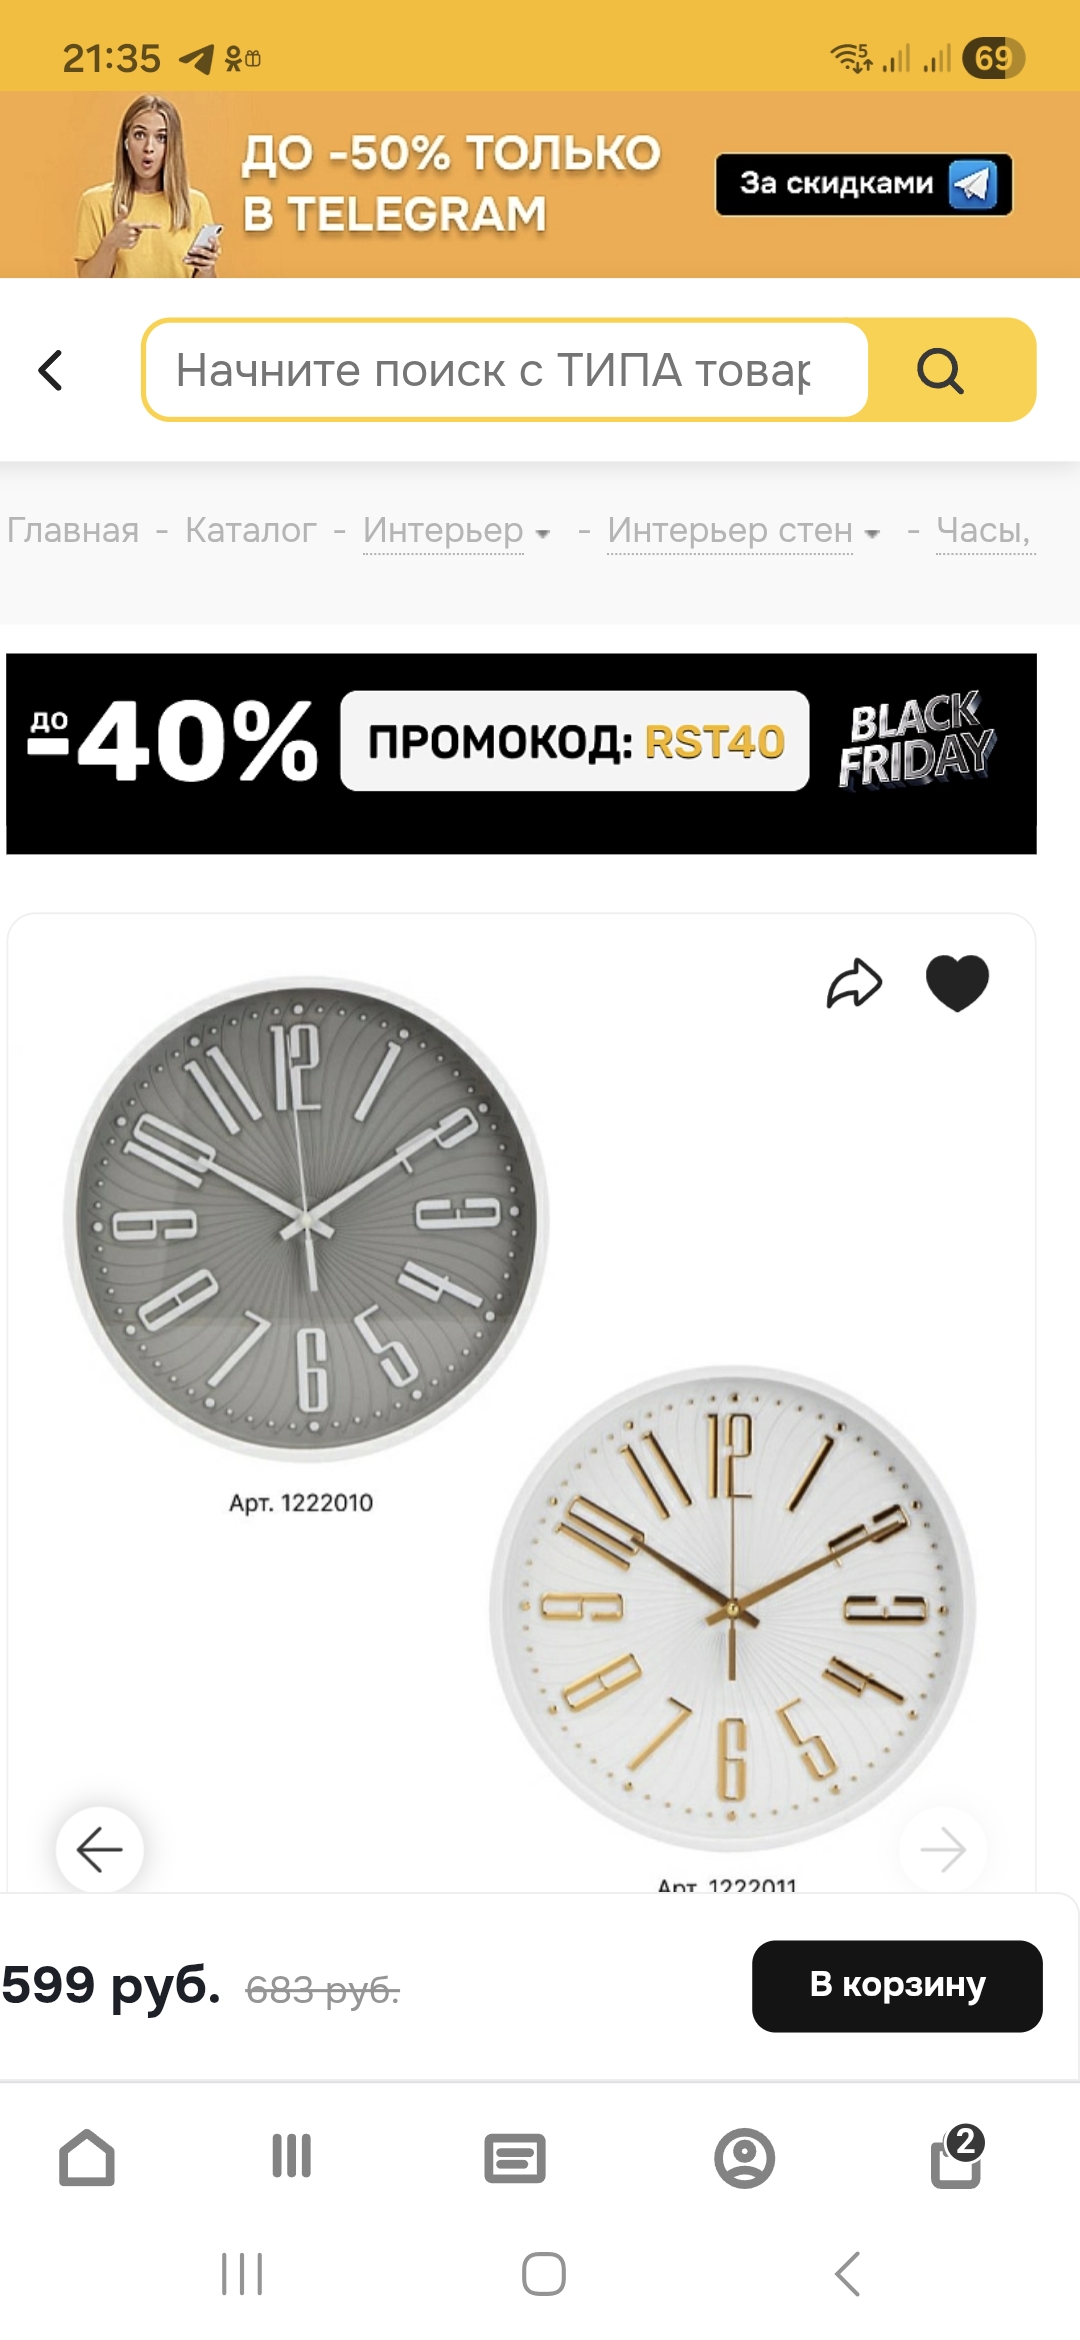Focus the Начните поиск search field
Image resolution: width=1080 pixels, height=2340 pixels.
click(506, 370)
